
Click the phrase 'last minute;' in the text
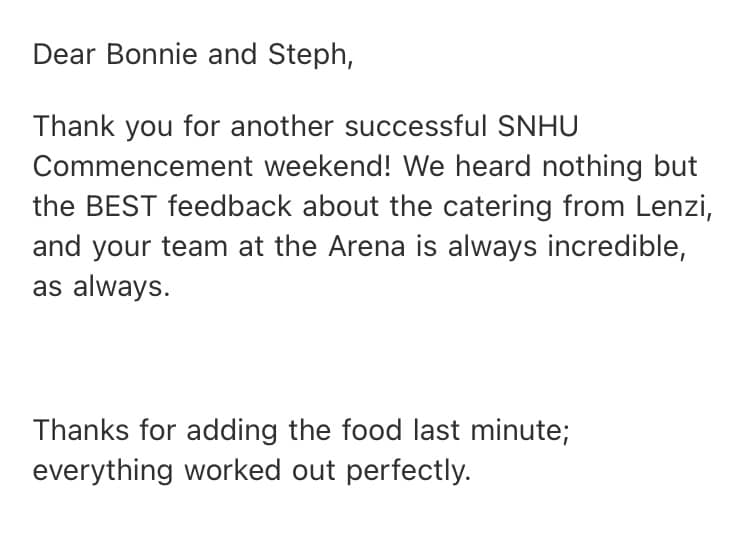point(491,430)
